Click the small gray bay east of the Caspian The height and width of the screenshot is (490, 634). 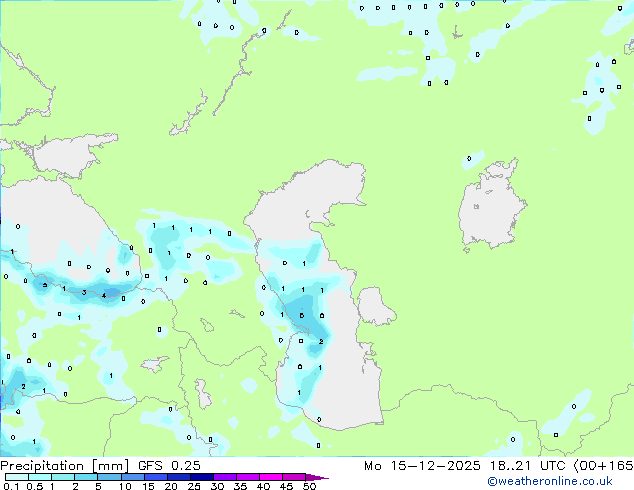click(x=373, y=306)
